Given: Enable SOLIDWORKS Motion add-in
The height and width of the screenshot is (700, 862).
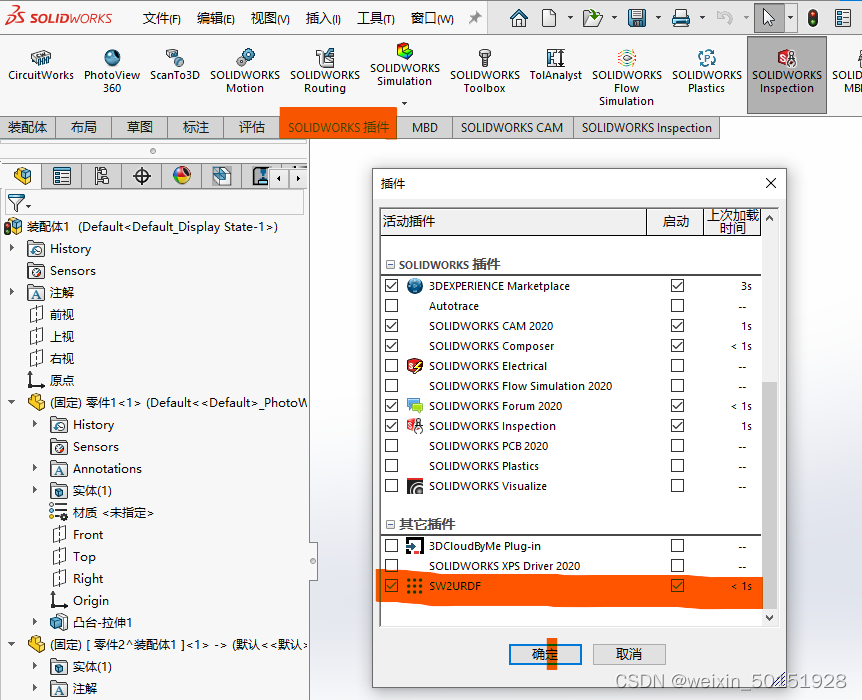Looking at the screenshot, I should click(x=245, y=71).
